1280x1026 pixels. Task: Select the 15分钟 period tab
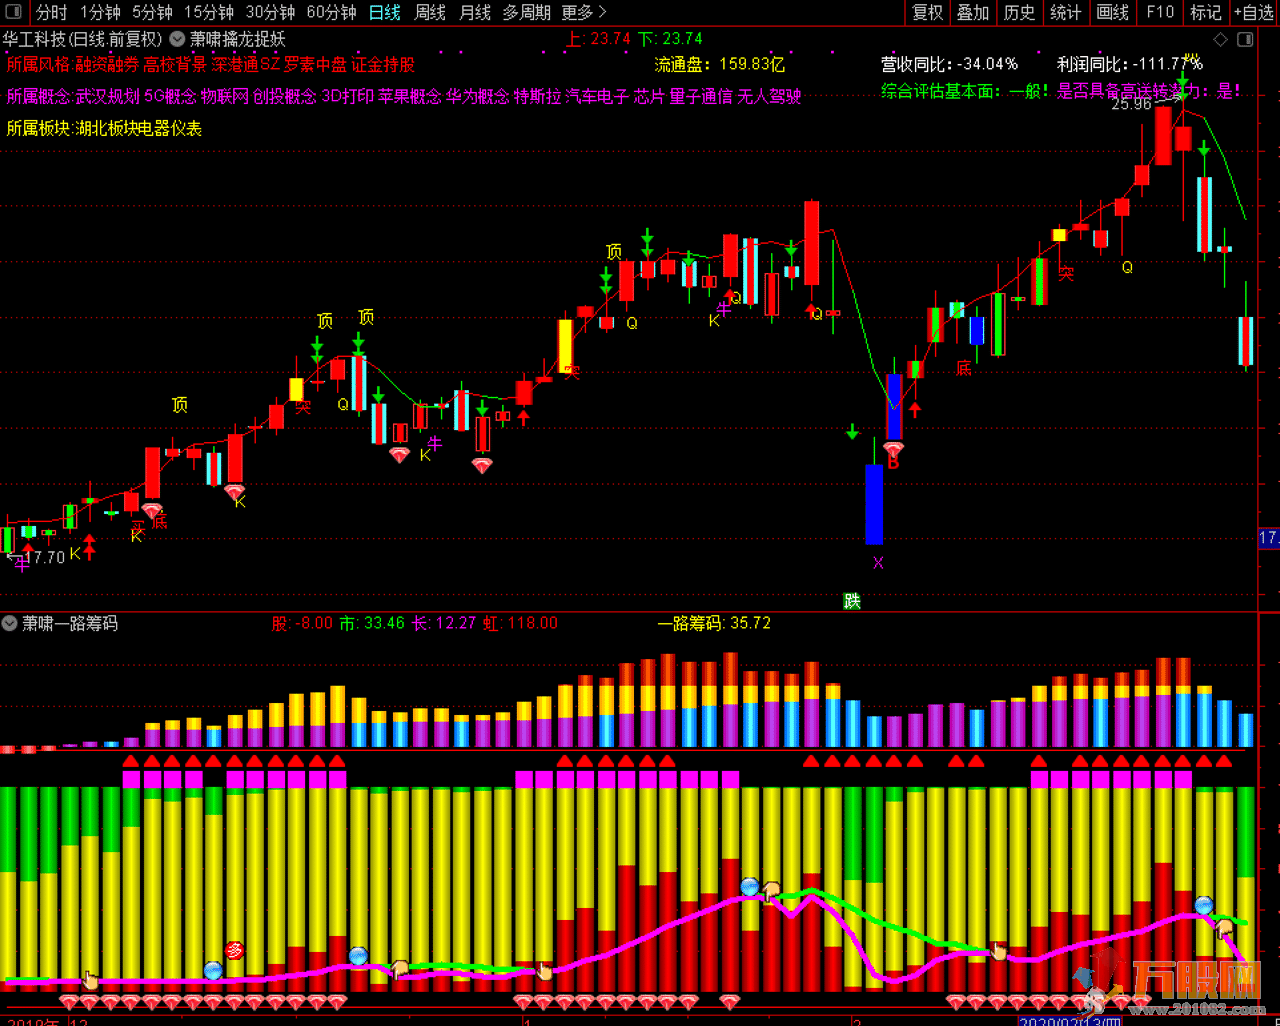[209, 12]
